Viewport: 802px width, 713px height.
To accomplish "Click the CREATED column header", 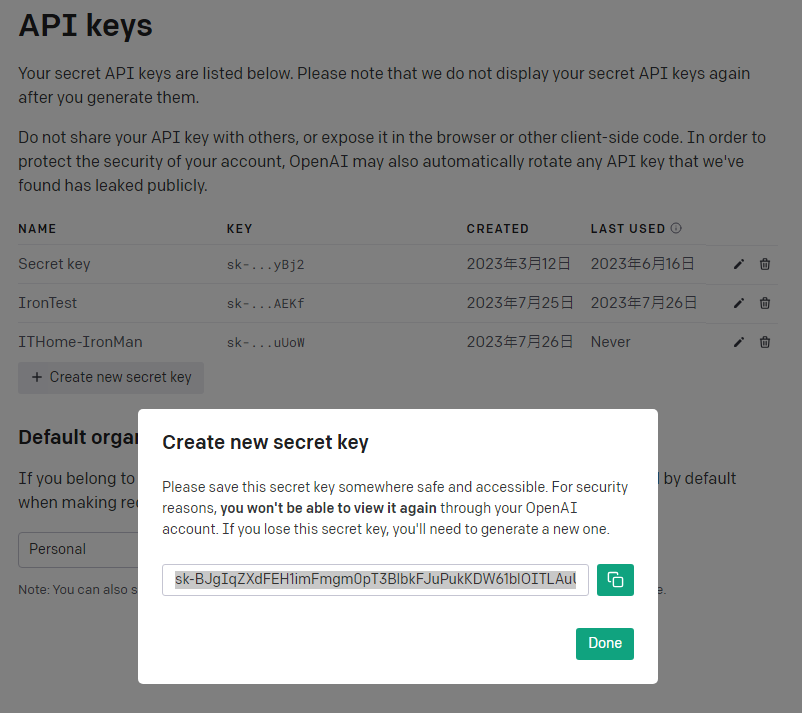I will click(497, 229).
